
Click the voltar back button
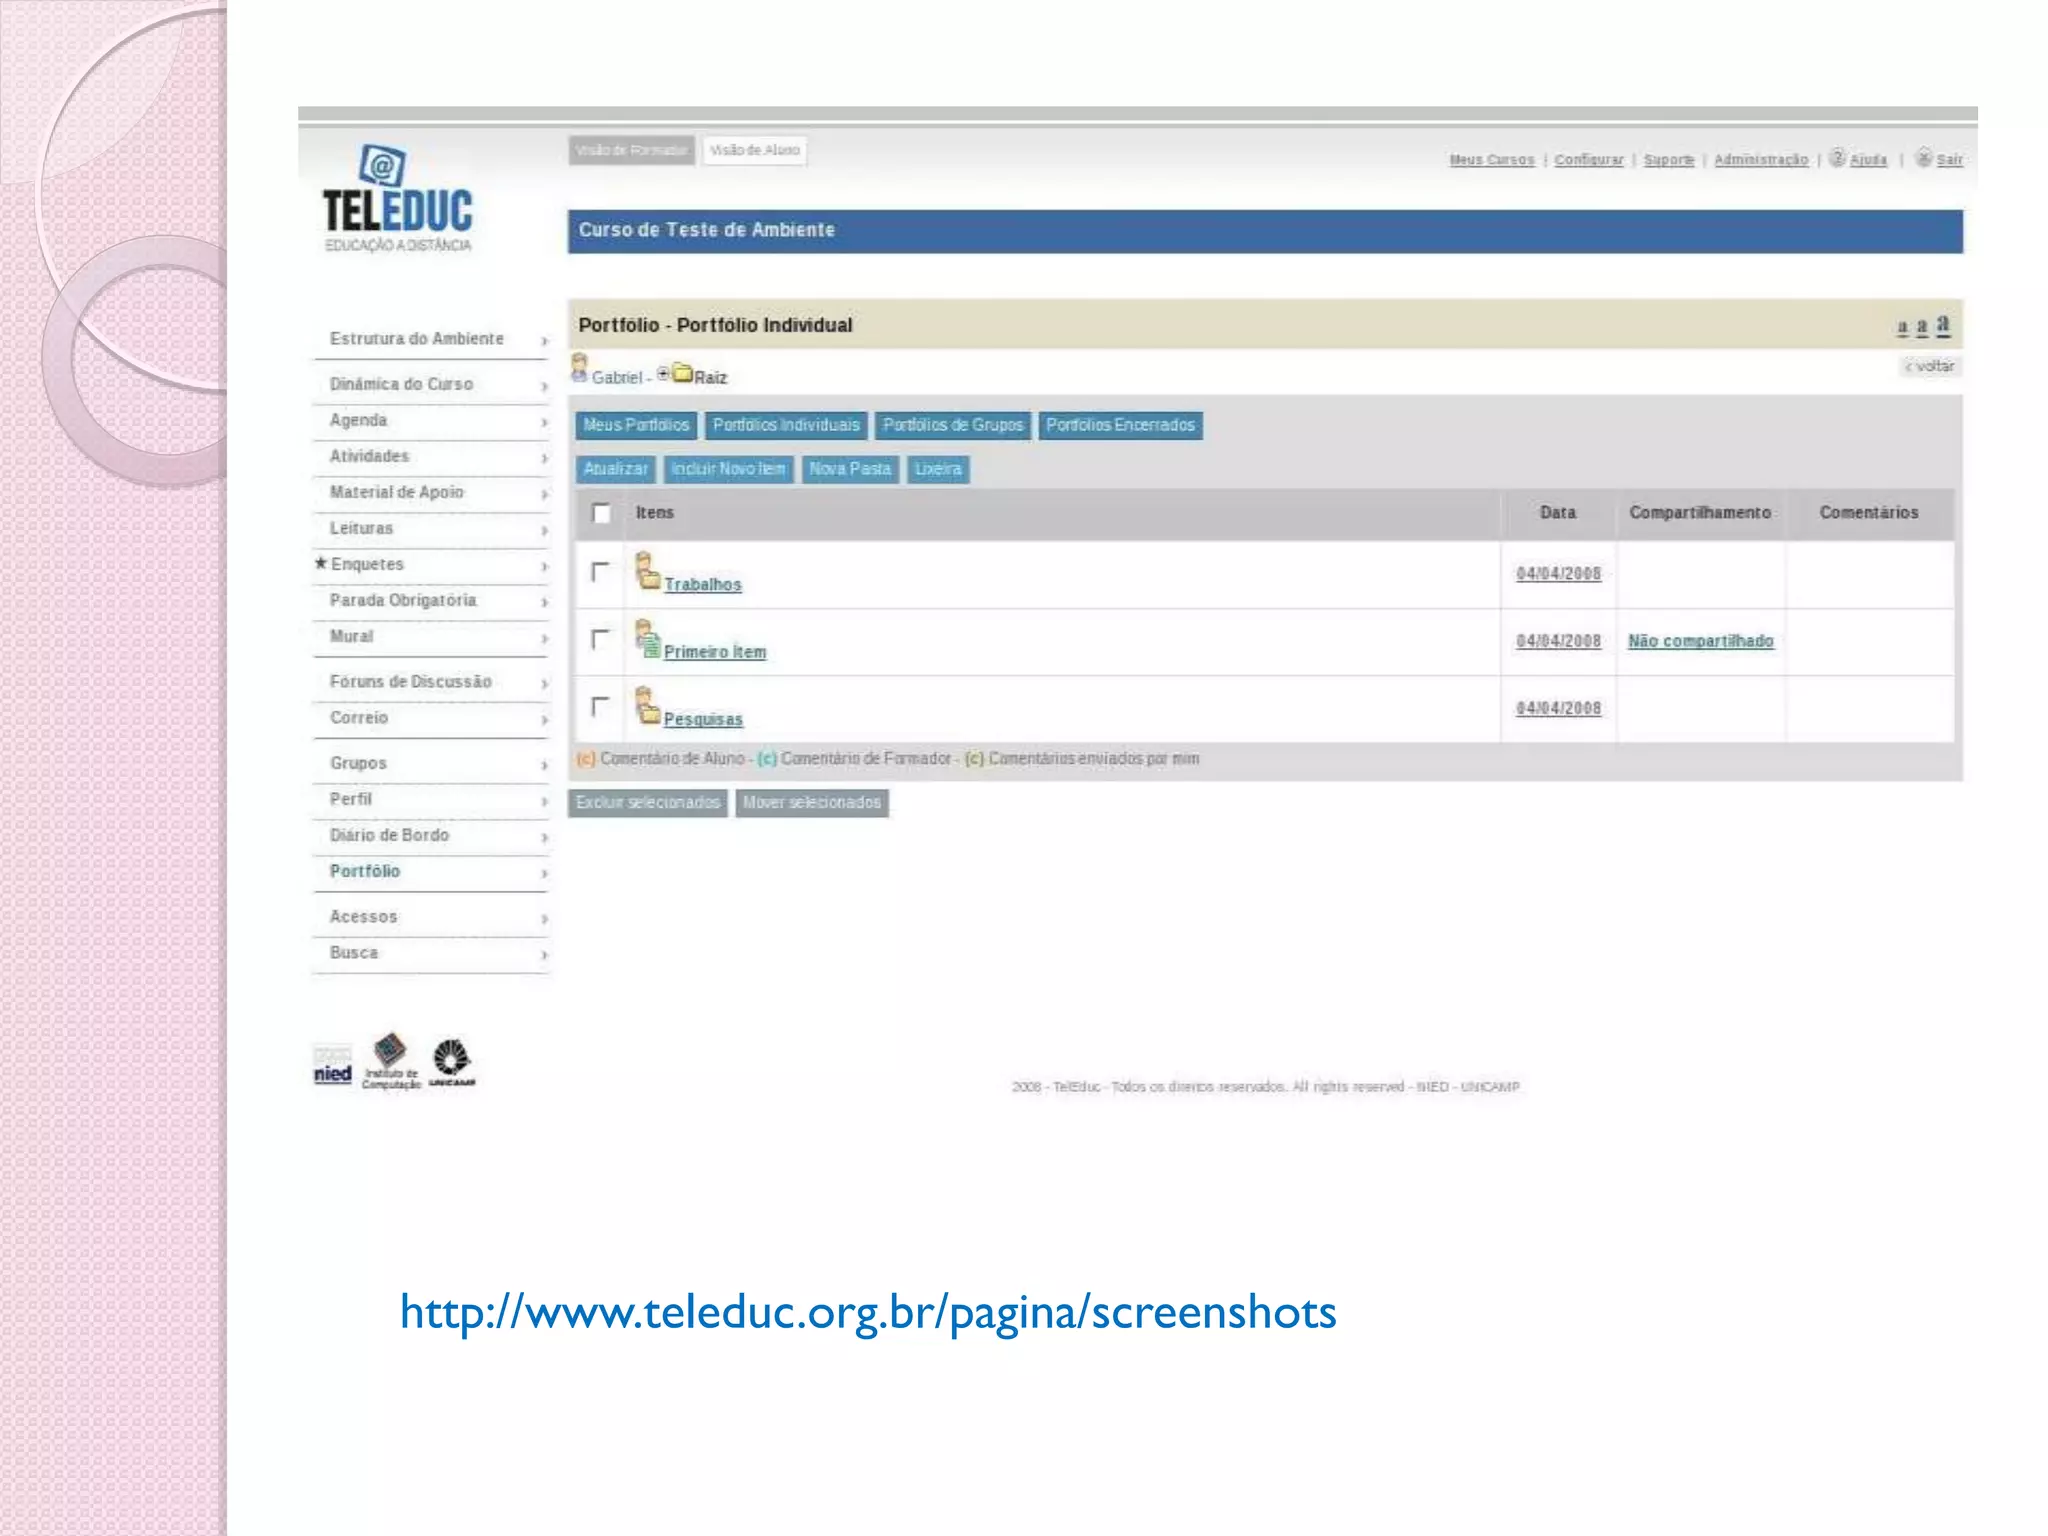tap(1930, 366)
